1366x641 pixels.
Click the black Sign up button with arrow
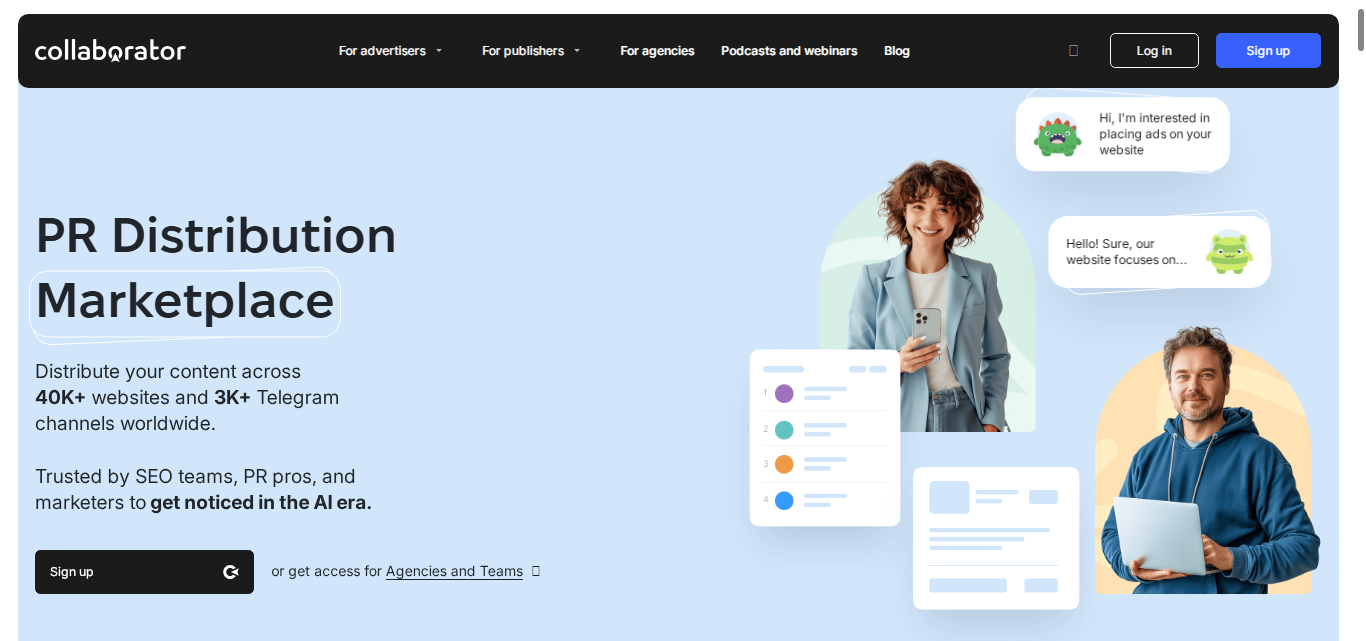point(144,572)
